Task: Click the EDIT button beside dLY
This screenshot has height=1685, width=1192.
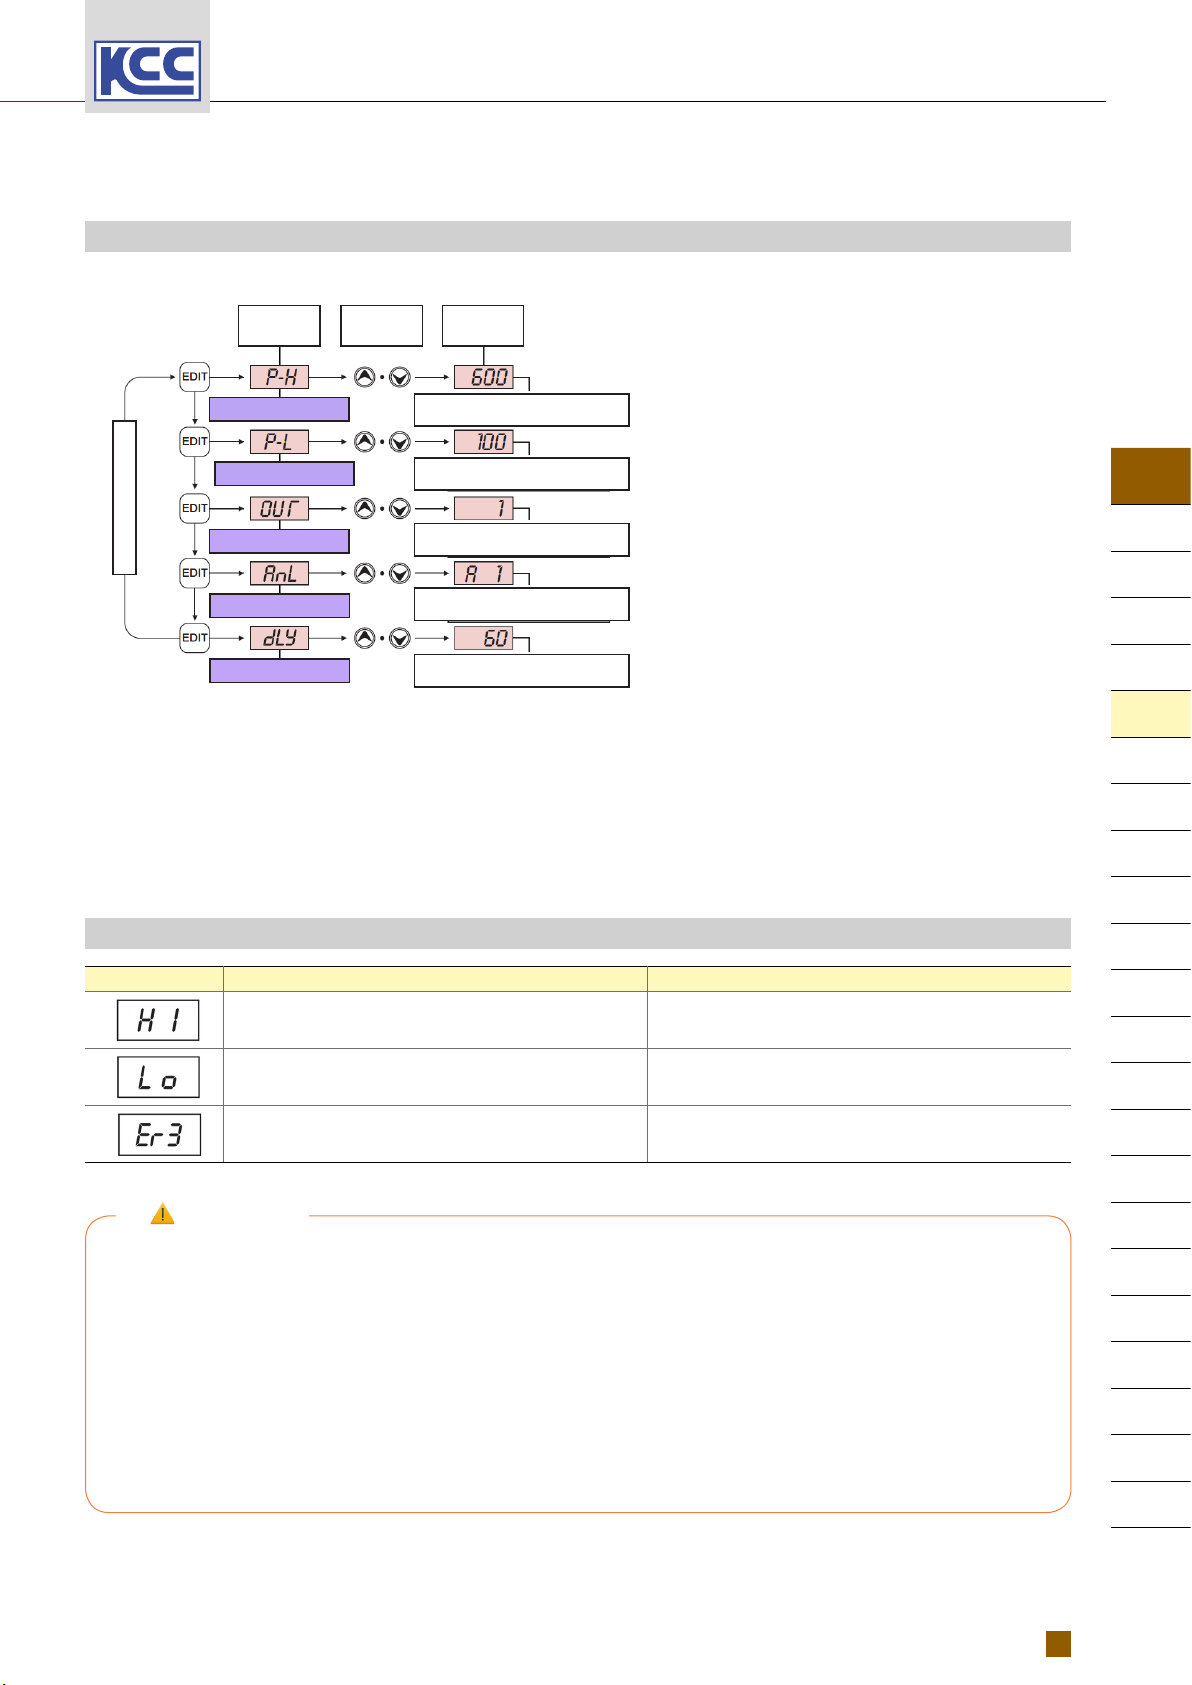Action: coord(194,638)
